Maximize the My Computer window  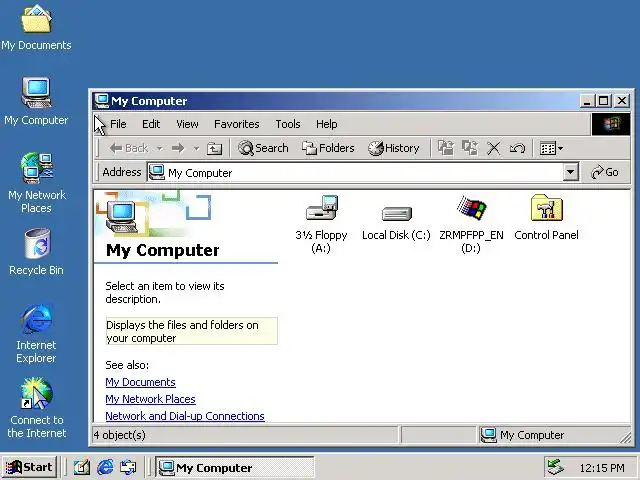[604, 101]
